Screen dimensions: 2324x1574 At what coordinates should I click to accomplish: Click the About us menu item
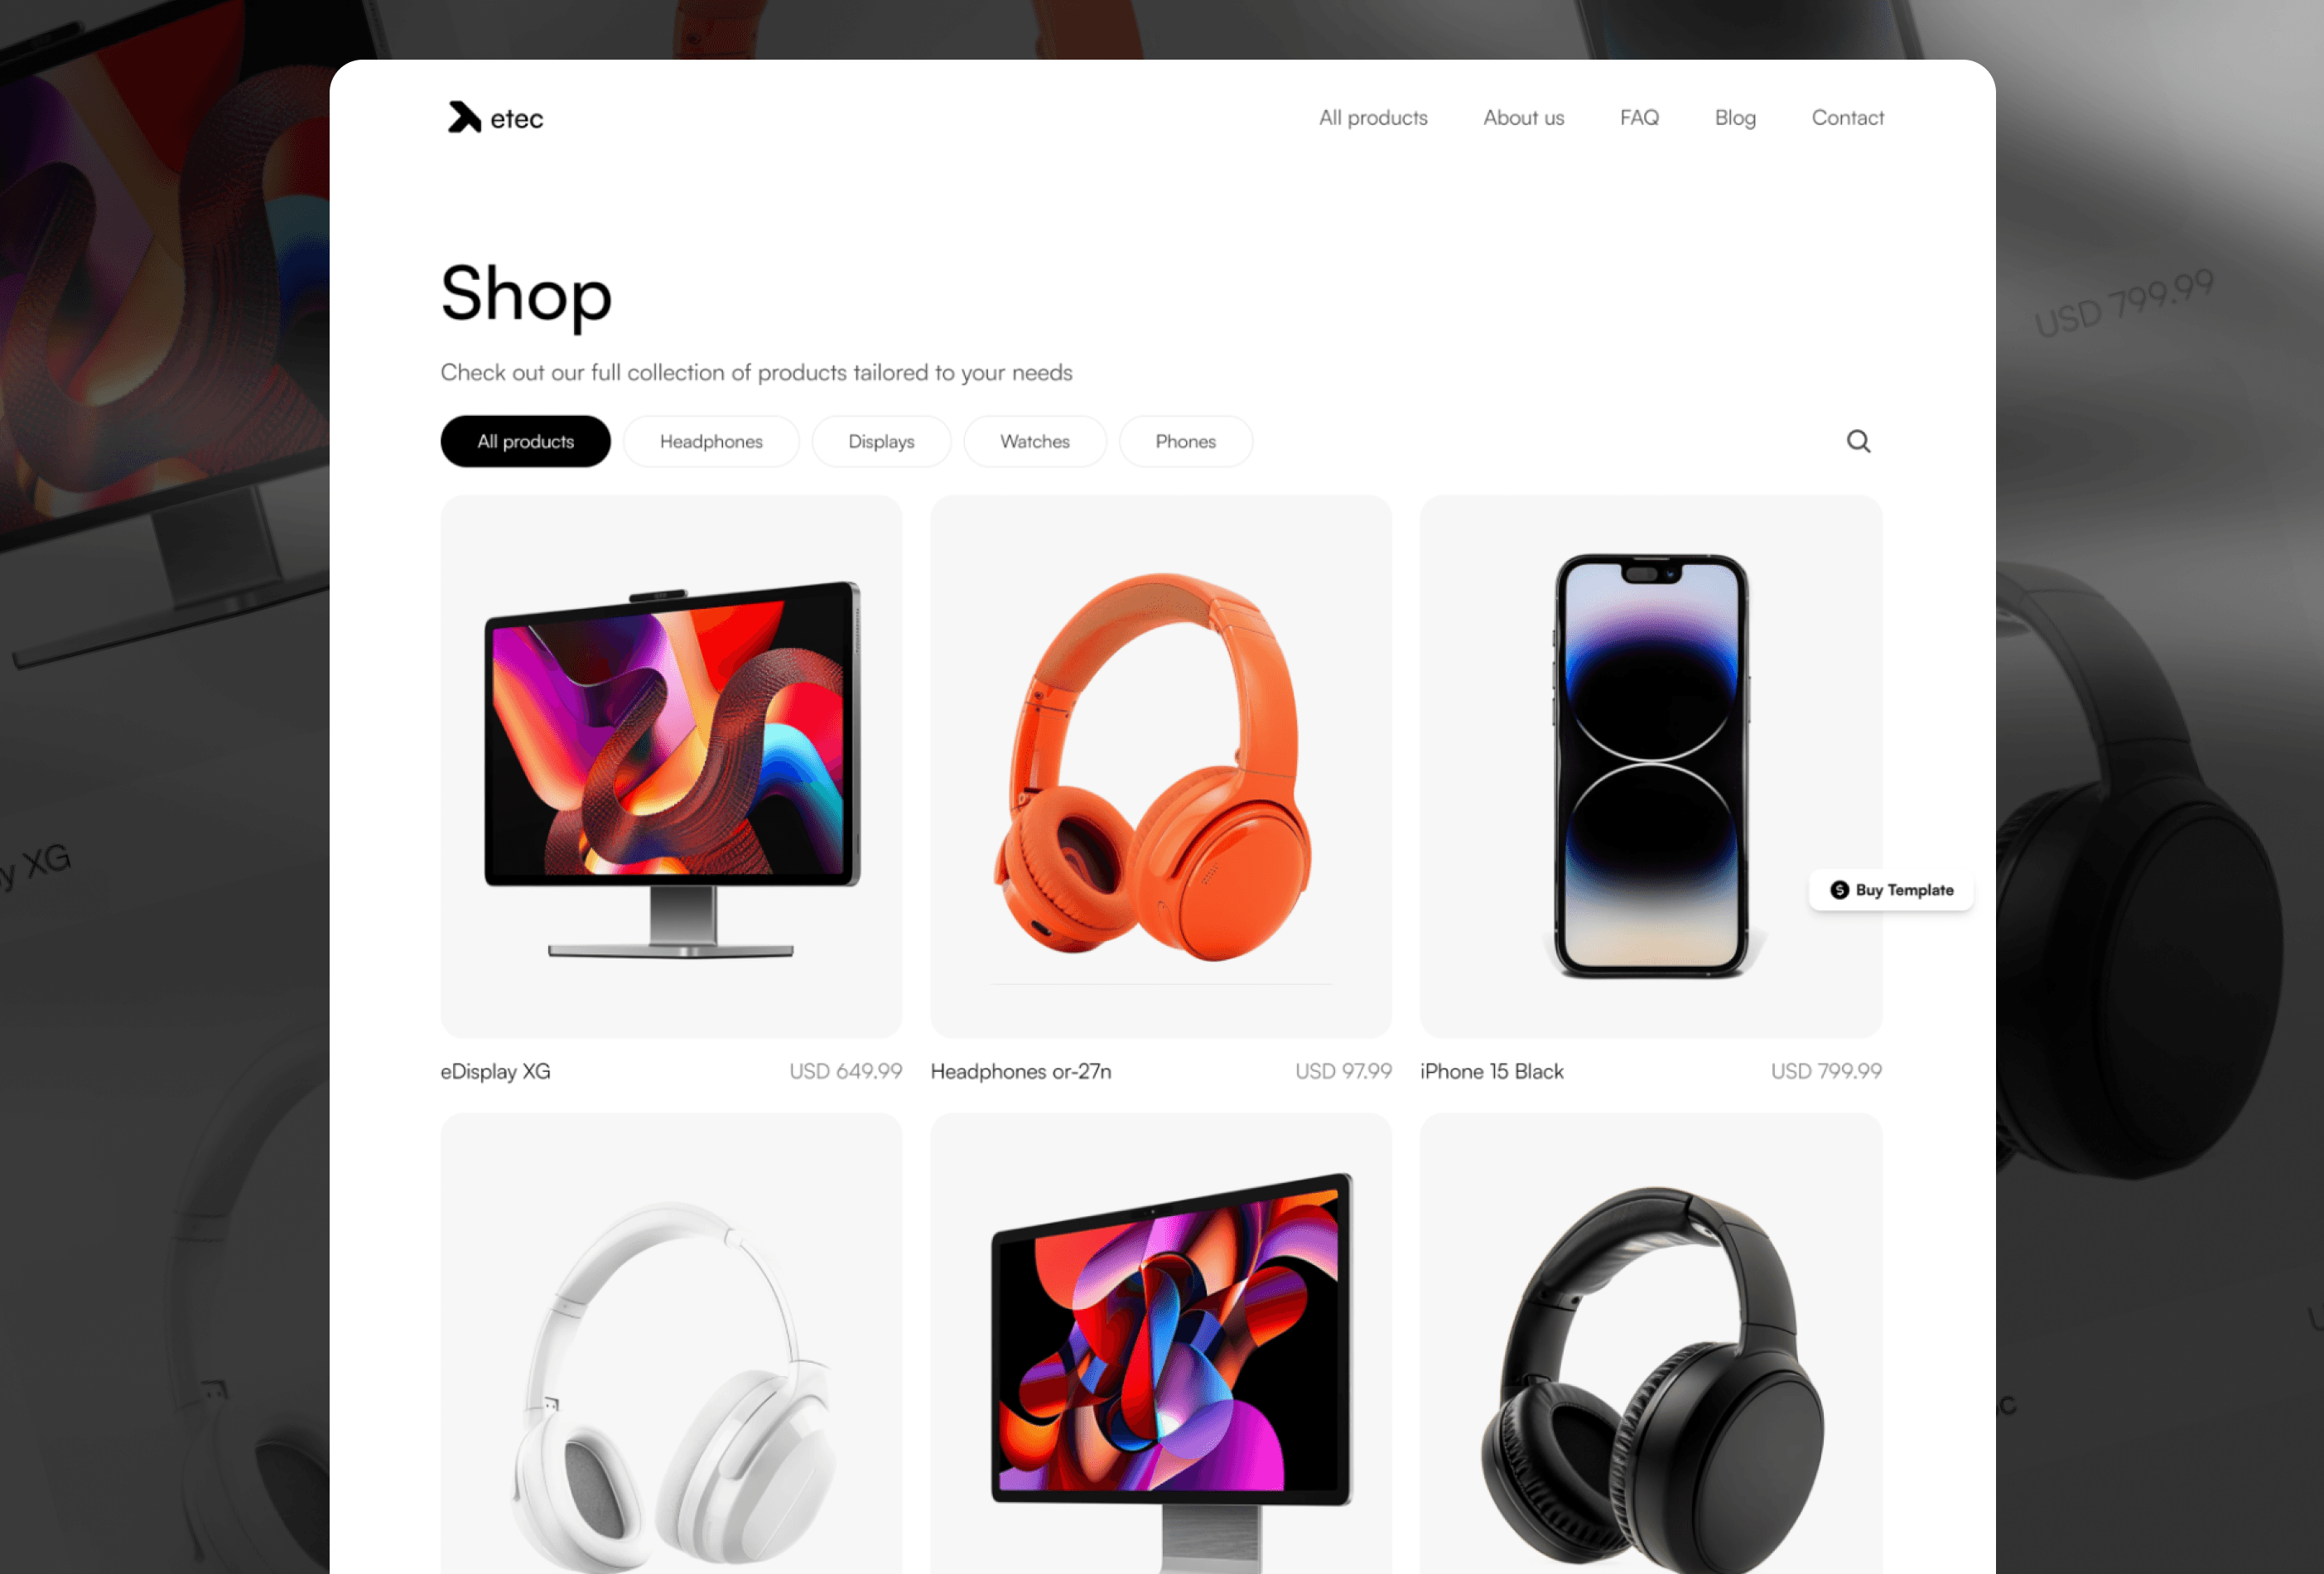(x=1523, y=118)
